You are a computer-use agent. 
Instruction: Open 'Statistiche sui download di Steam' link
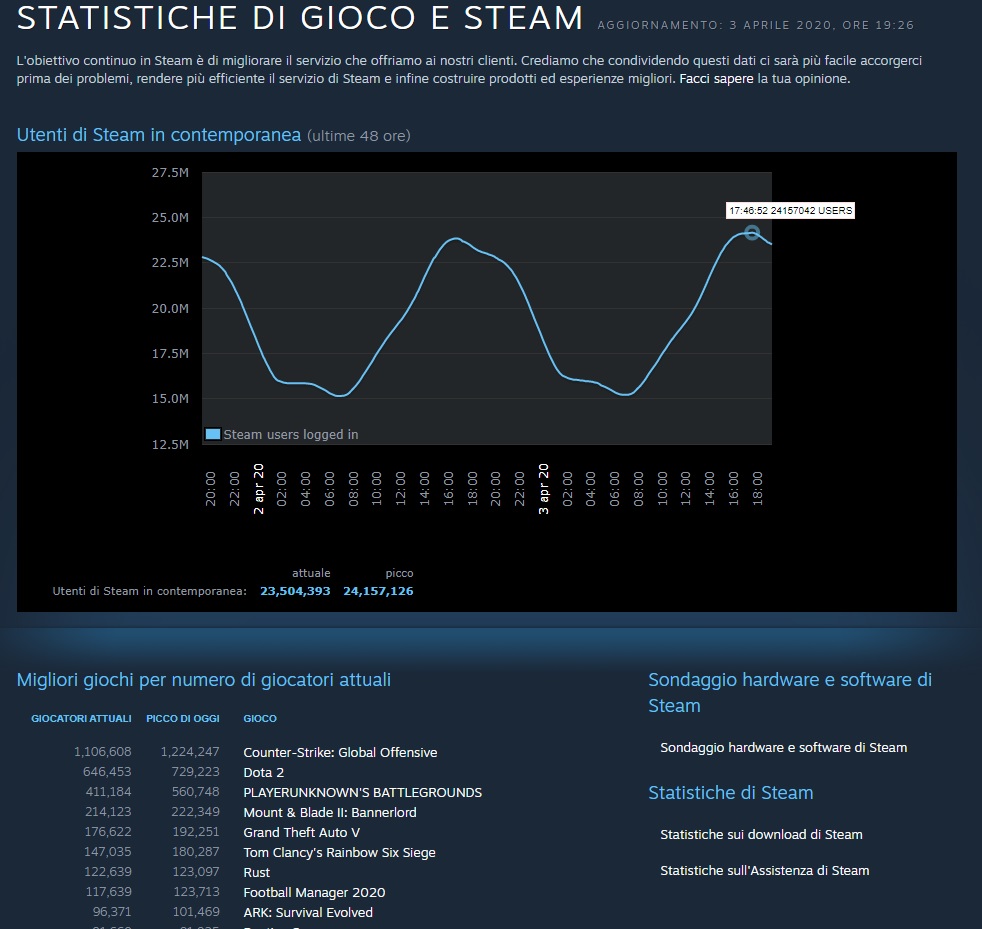point(761,834)
